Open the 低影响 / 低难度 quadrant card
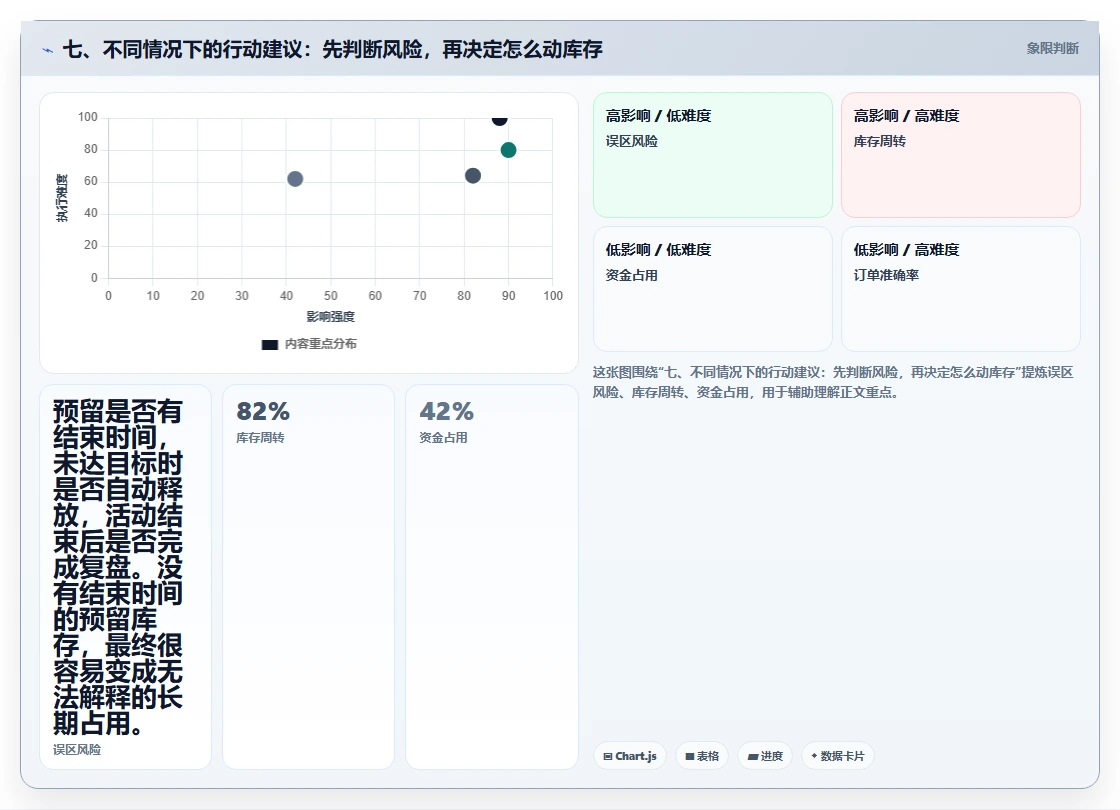 [713, 289]
